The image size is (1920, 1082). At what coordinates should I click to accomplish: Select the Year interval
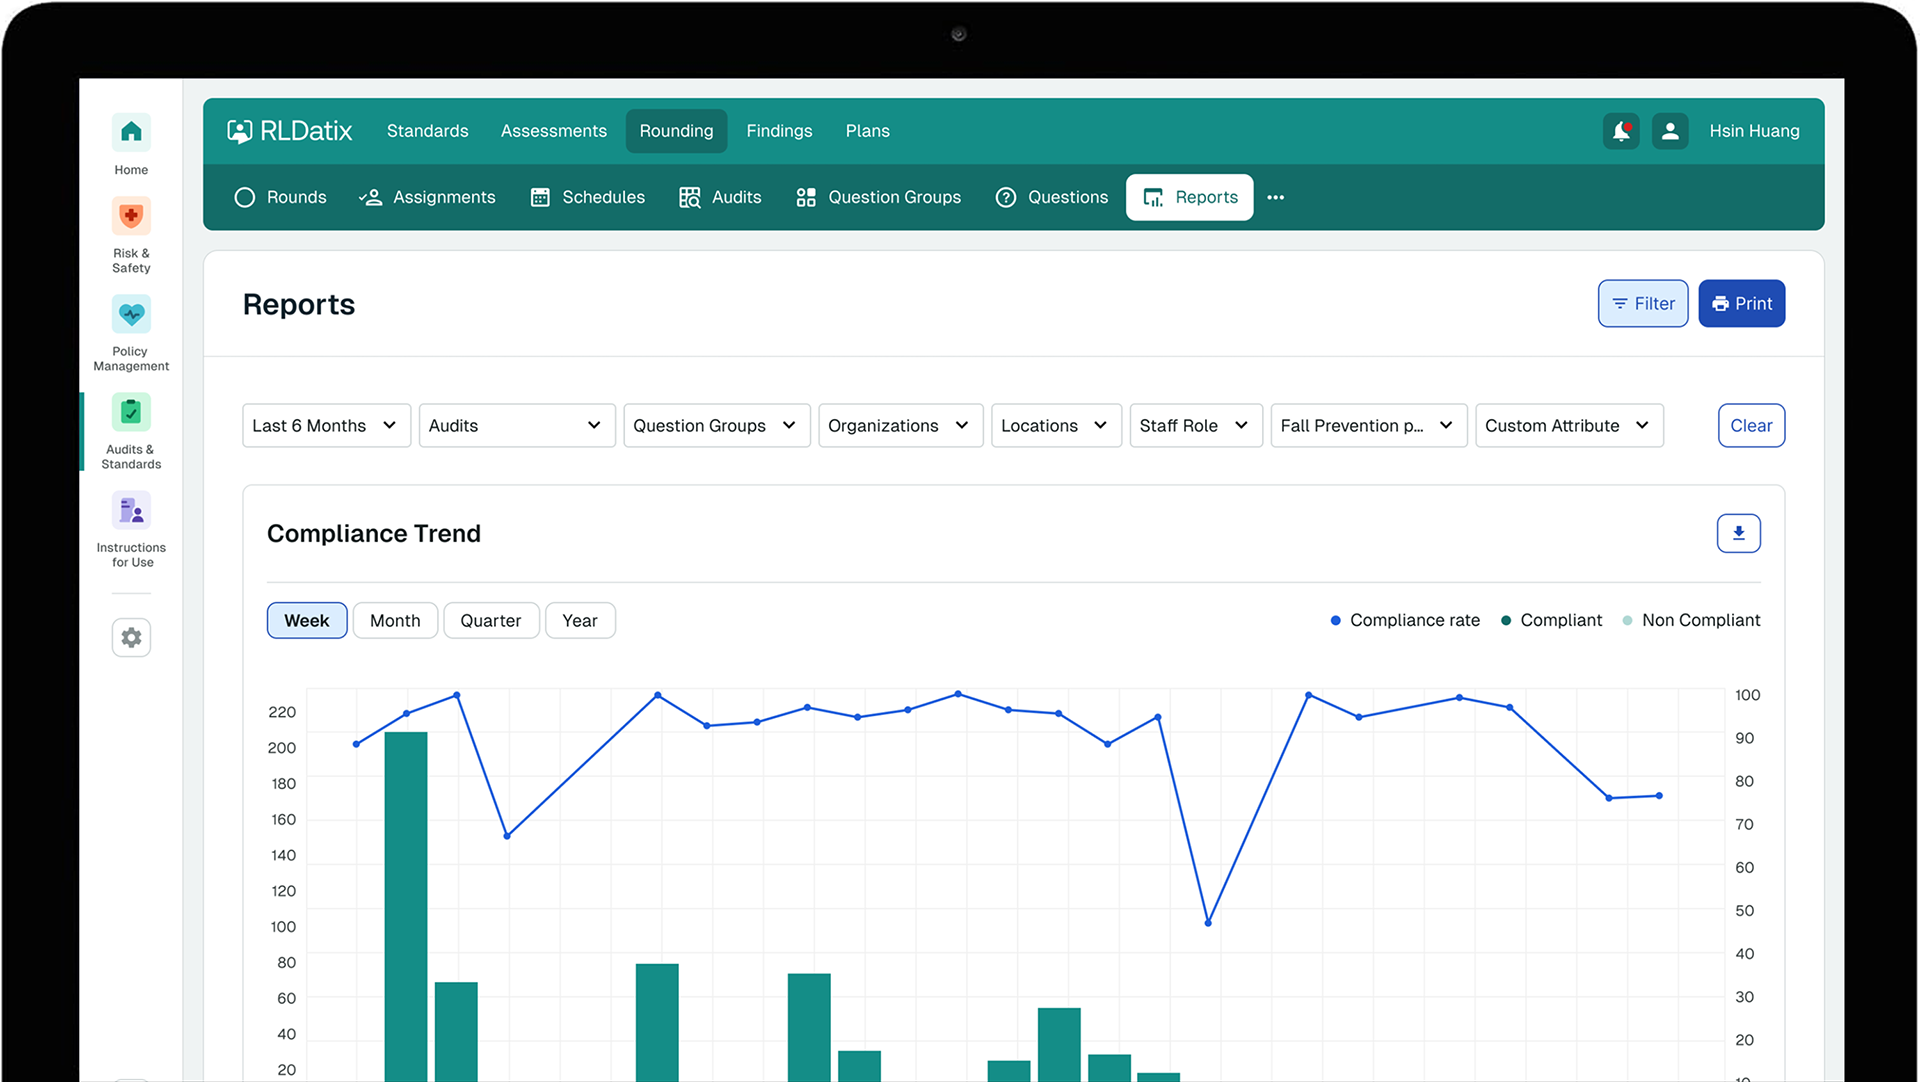click(x=580, y=620)
